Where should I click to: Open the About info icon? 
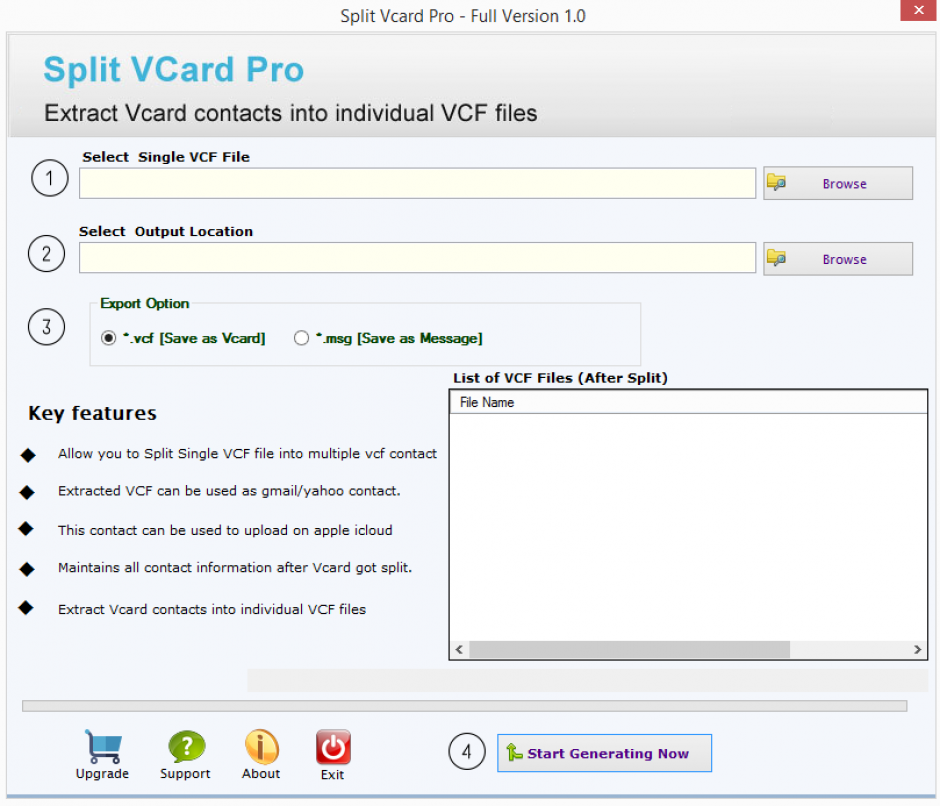[261, 747]
